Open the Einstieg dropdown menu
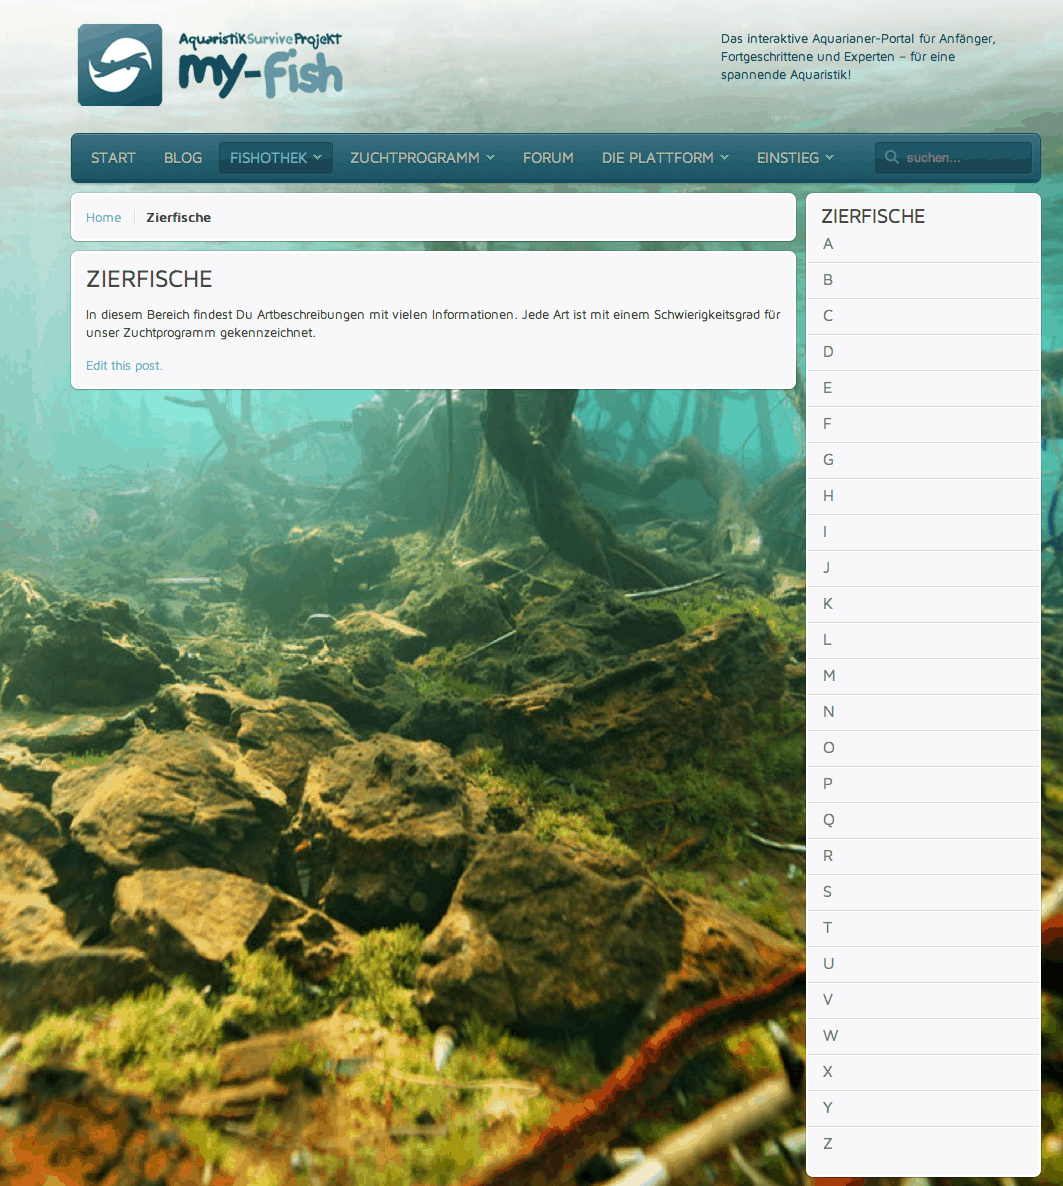Viewport: 1063px width, 1186px height. (x=795, y=158)
